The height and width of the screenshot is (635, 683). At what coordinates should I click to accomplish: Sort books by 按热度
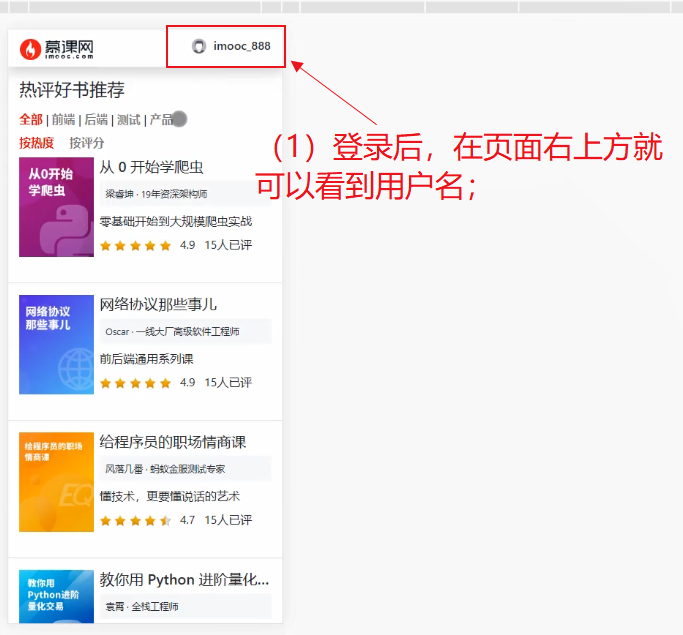[37, 143]
